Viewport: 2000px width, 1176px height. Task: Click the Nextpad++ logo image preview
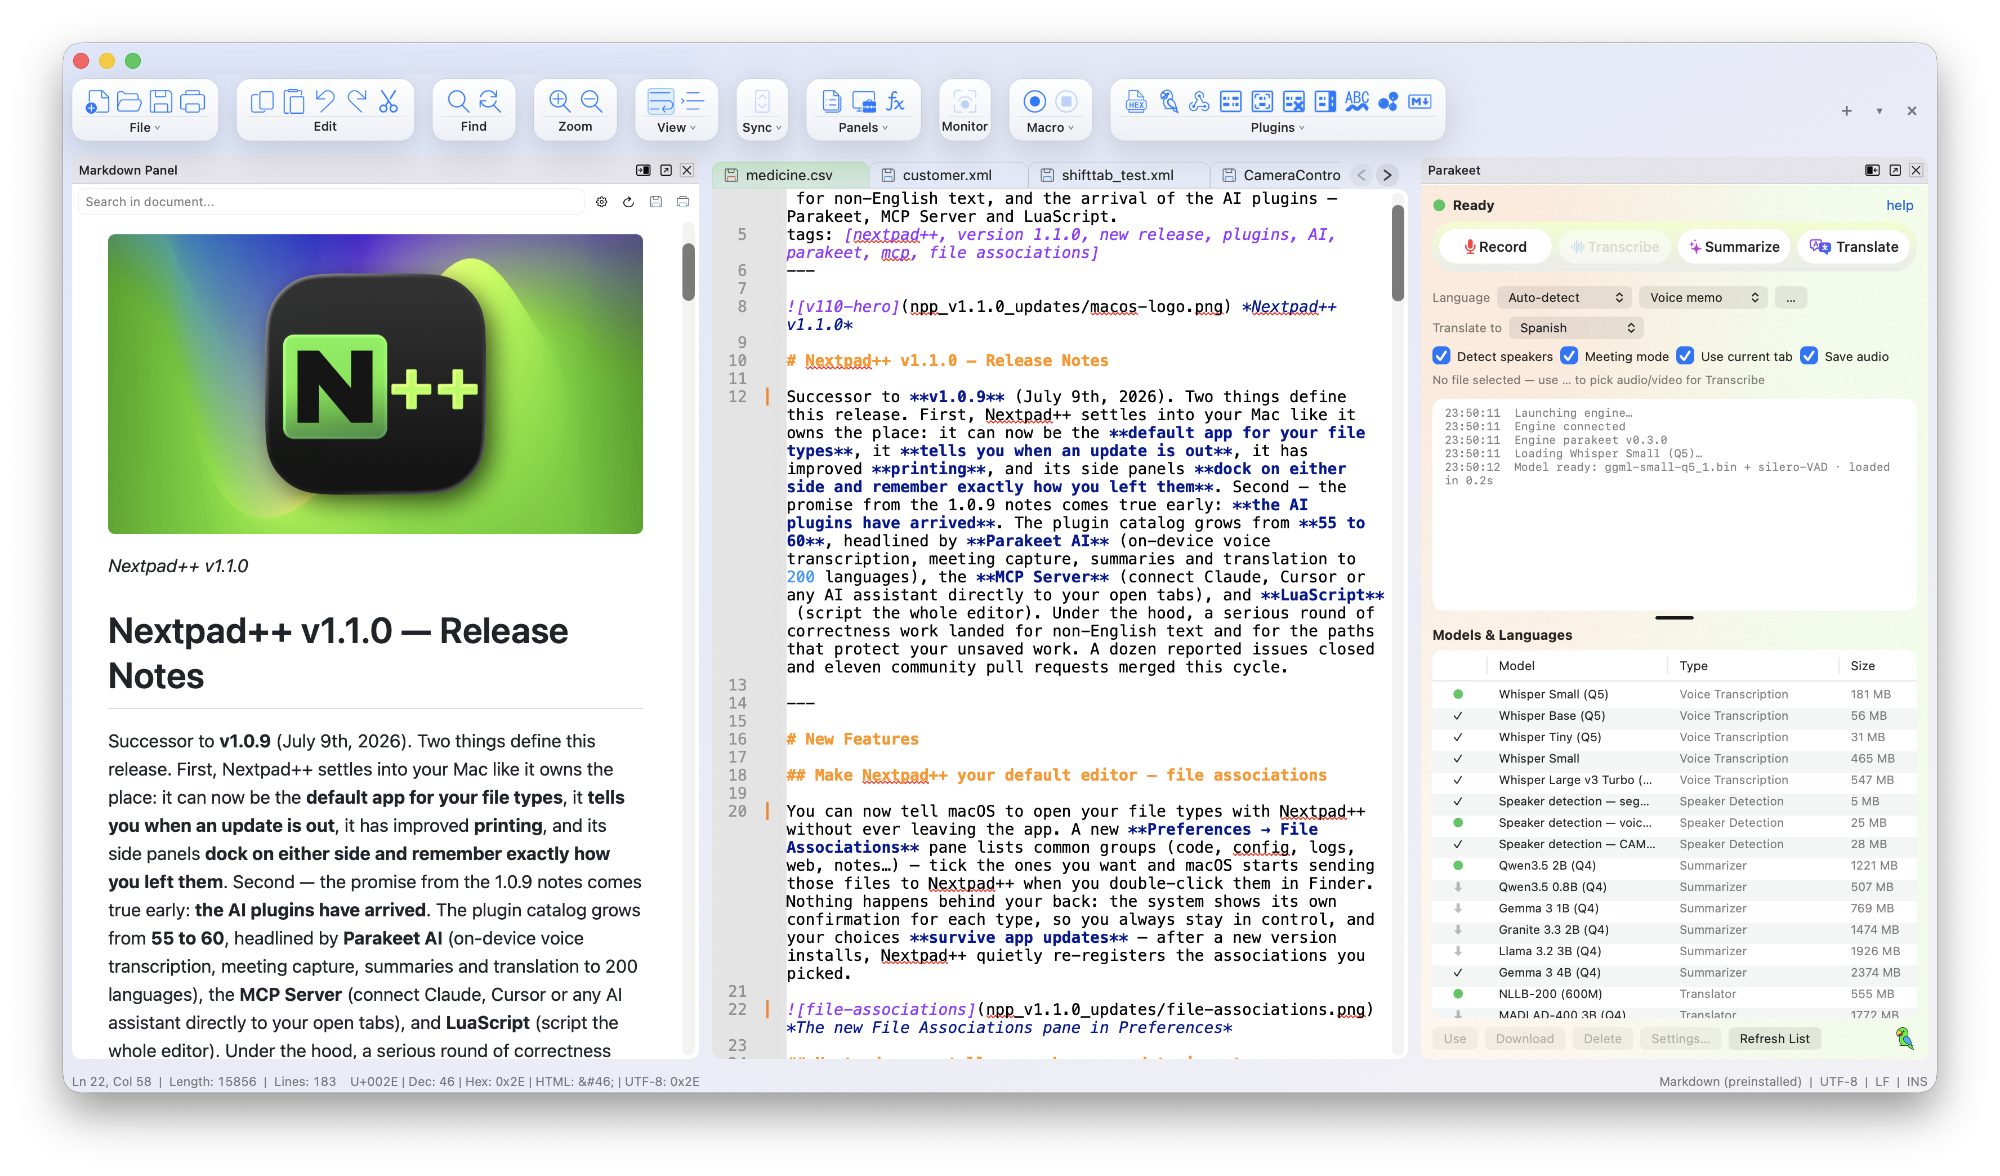[x=375, y=384]
